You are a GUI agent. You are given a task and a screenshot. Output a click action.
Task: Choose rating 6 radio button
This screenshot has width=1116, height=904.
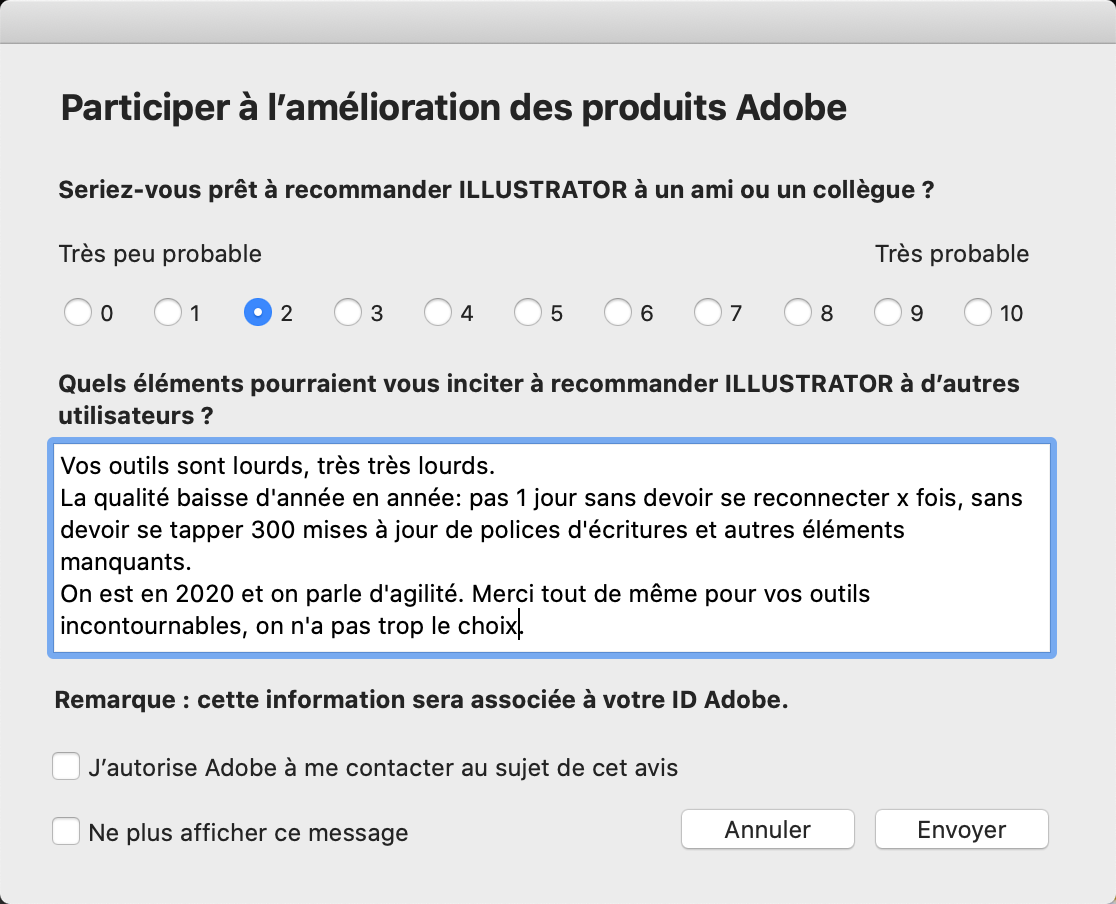click(x=618, y=312)
